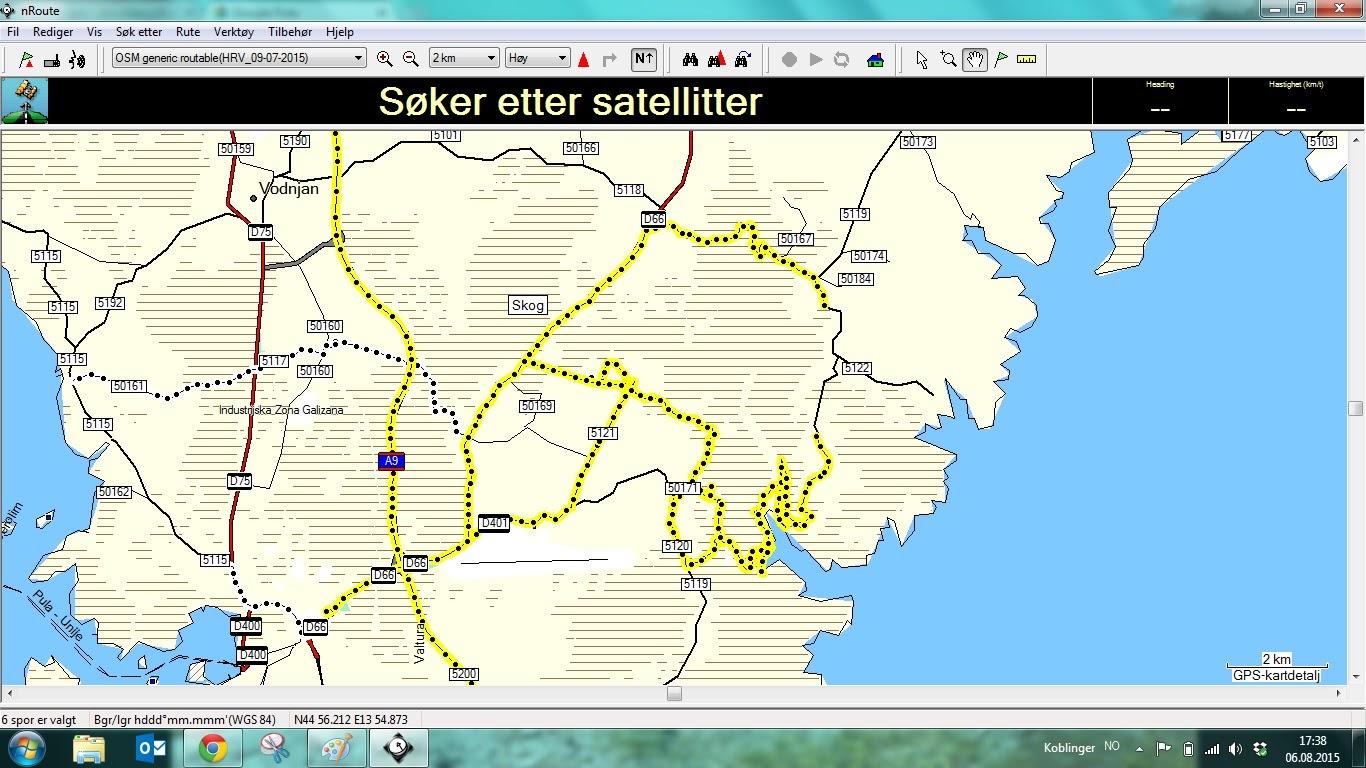Click the 50167 road label
Image resolution: width=1366 pixels, height=768 pixels.
click(796, 239)
